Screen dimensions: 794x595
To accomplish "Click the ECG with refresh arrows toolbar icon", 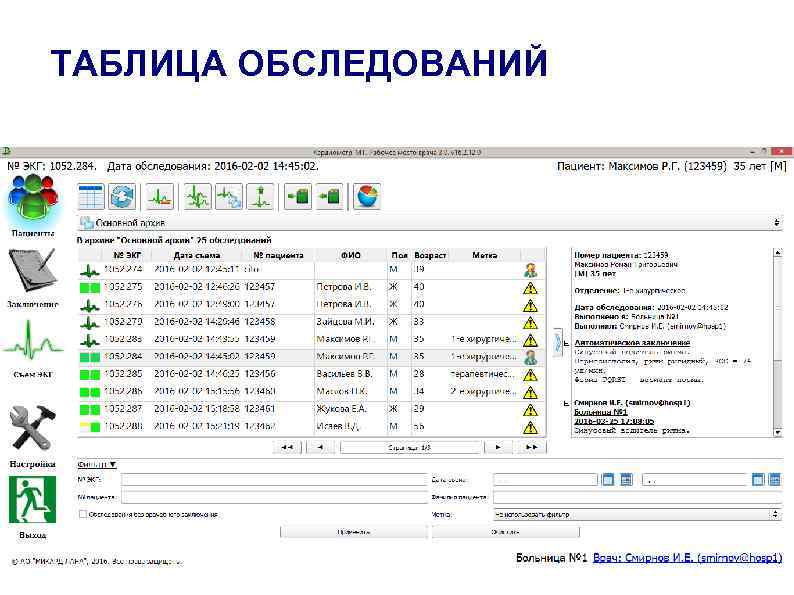I will [228, 196].
